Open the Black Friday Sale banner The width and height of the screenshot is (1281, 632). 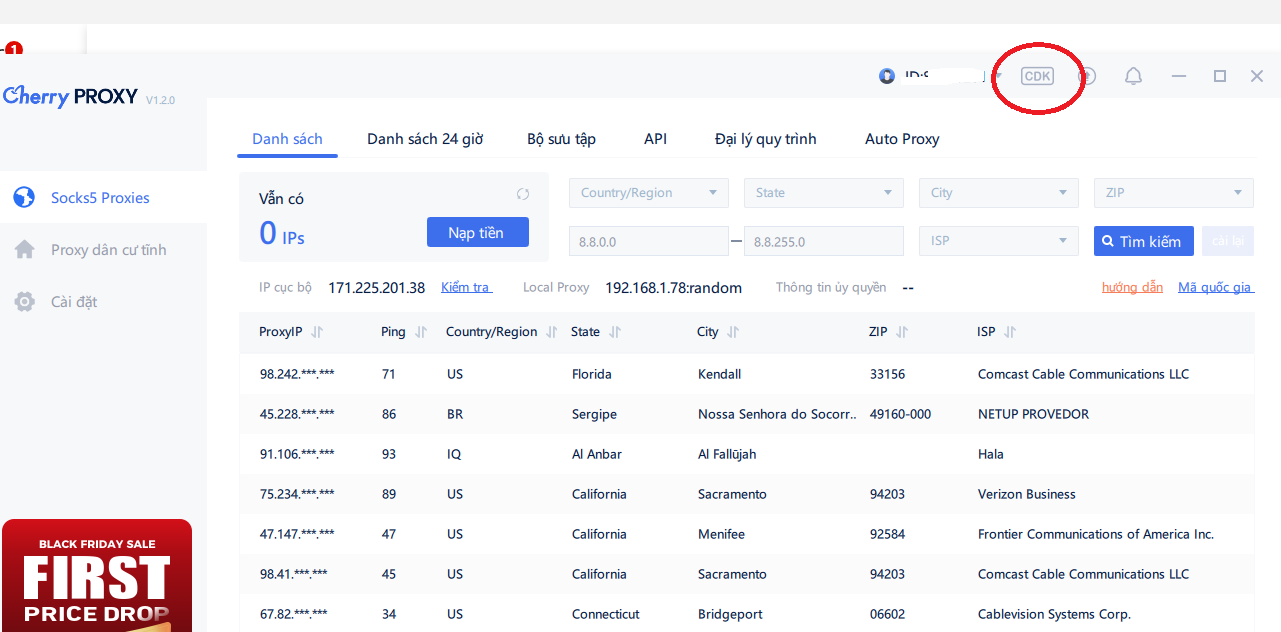(x=97, y=576)
